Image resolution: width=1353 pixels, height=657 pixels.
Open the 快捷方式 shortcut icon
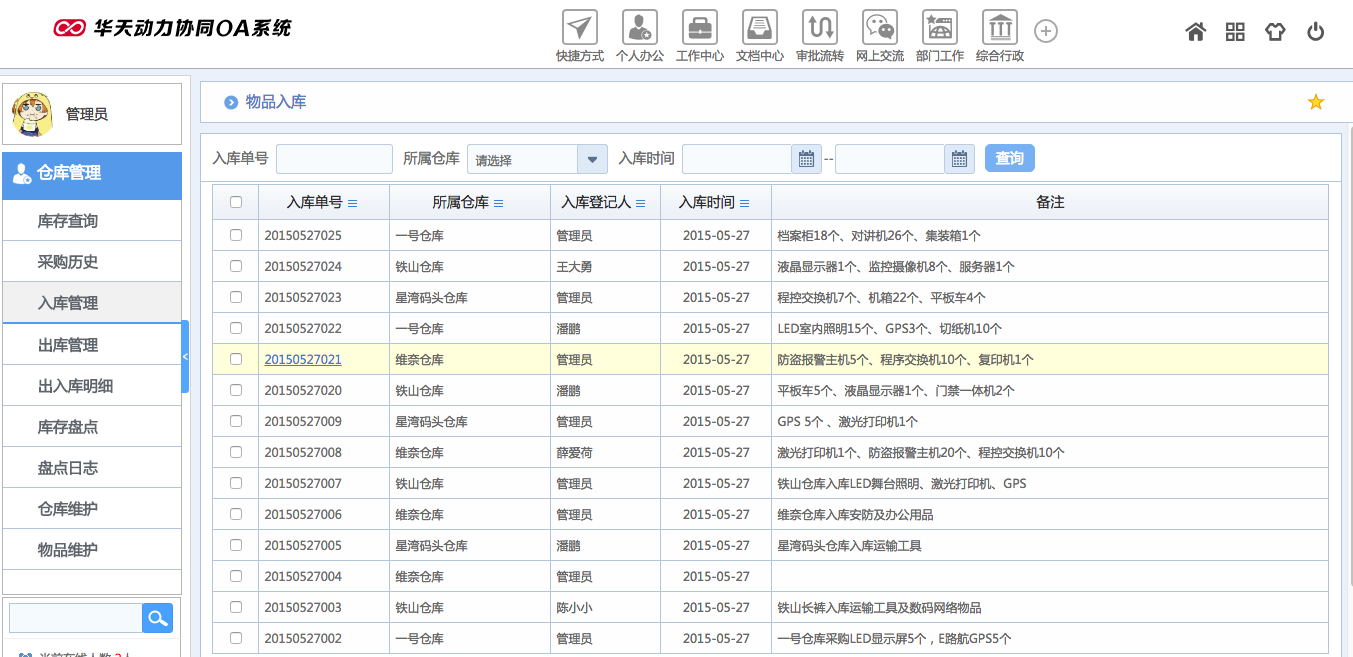coord(580,27)
